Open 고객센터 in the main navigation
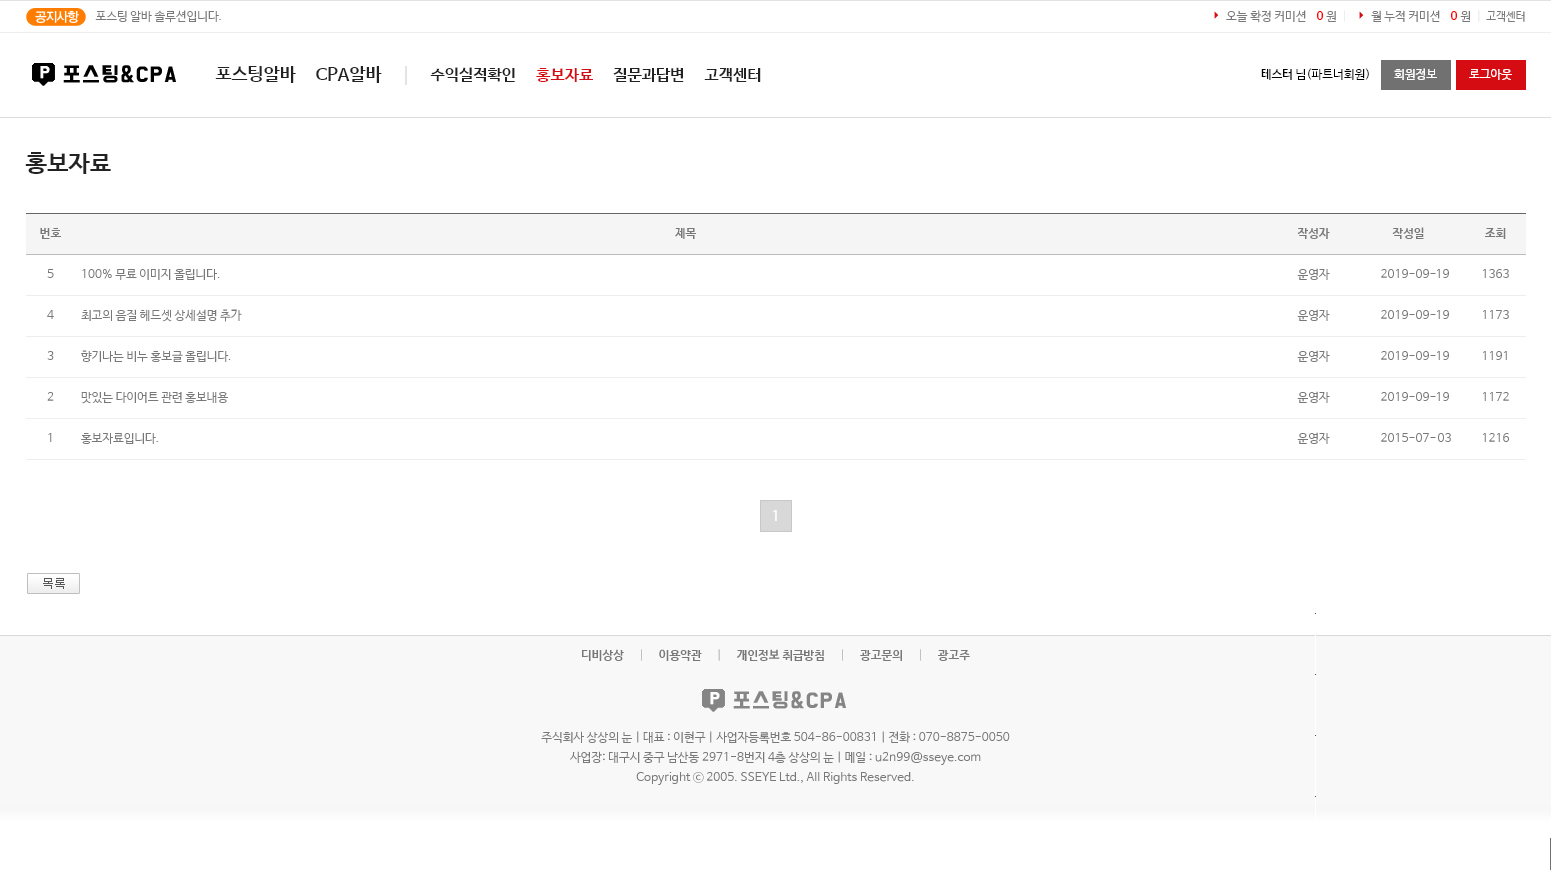Viewport: 1551px width, 870px height. point(733,75)
